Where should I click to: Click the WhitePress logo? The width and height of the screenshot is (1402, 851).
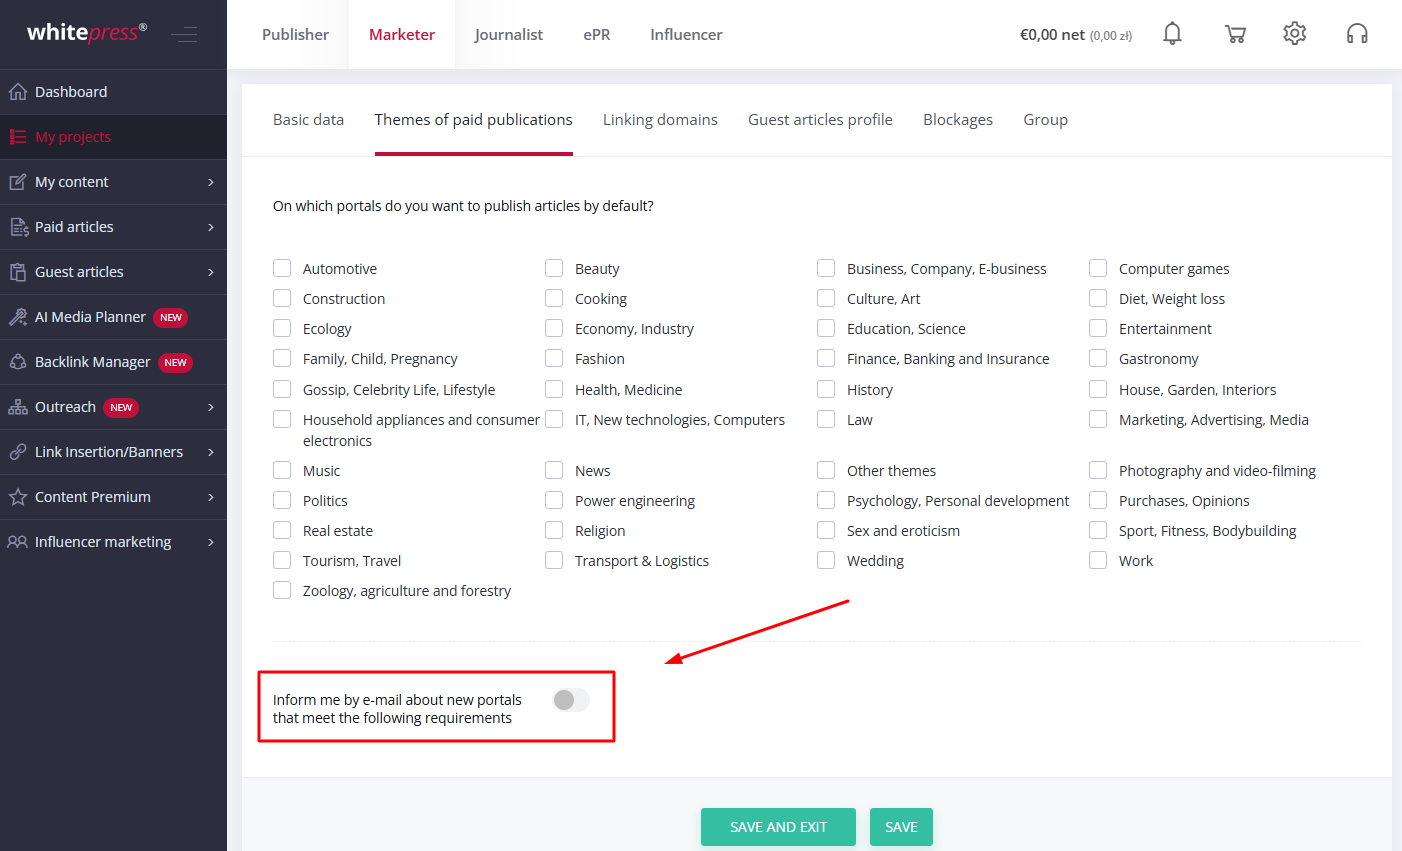(86, 33)
